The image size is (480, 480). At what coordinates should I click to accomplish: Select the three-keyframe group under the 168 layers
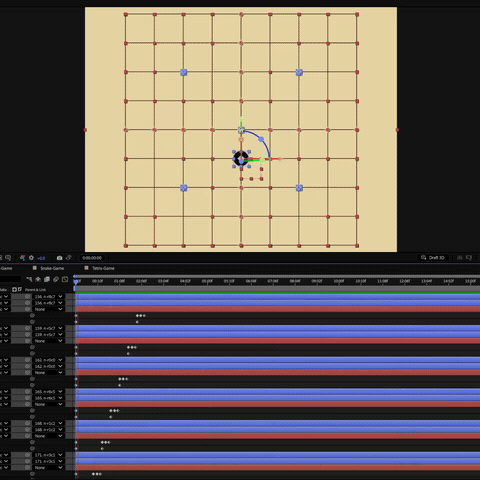click(105, 442)
